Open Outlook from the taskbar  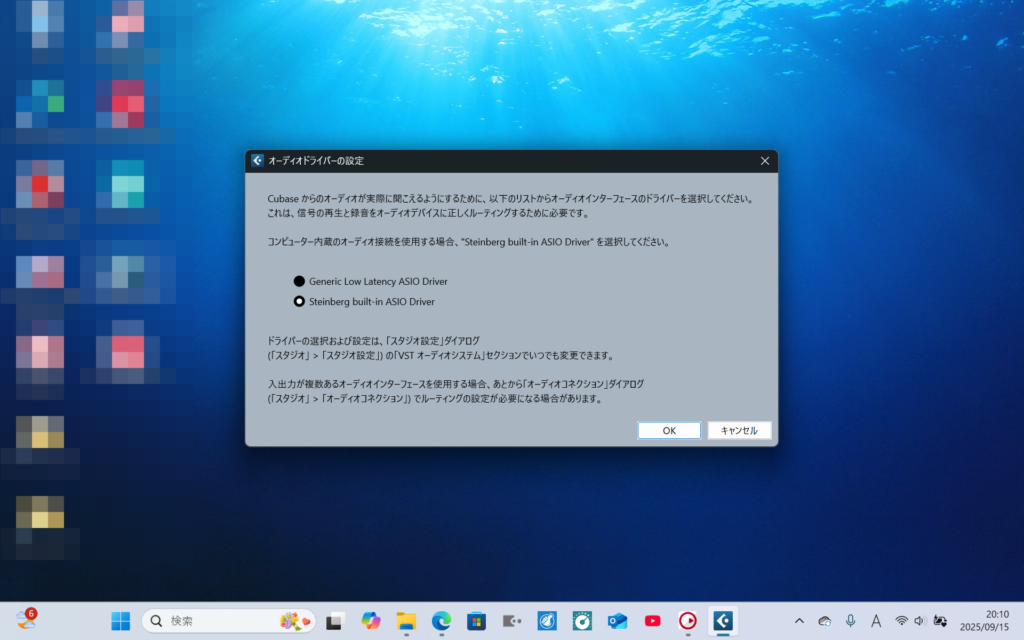[617, 621]
